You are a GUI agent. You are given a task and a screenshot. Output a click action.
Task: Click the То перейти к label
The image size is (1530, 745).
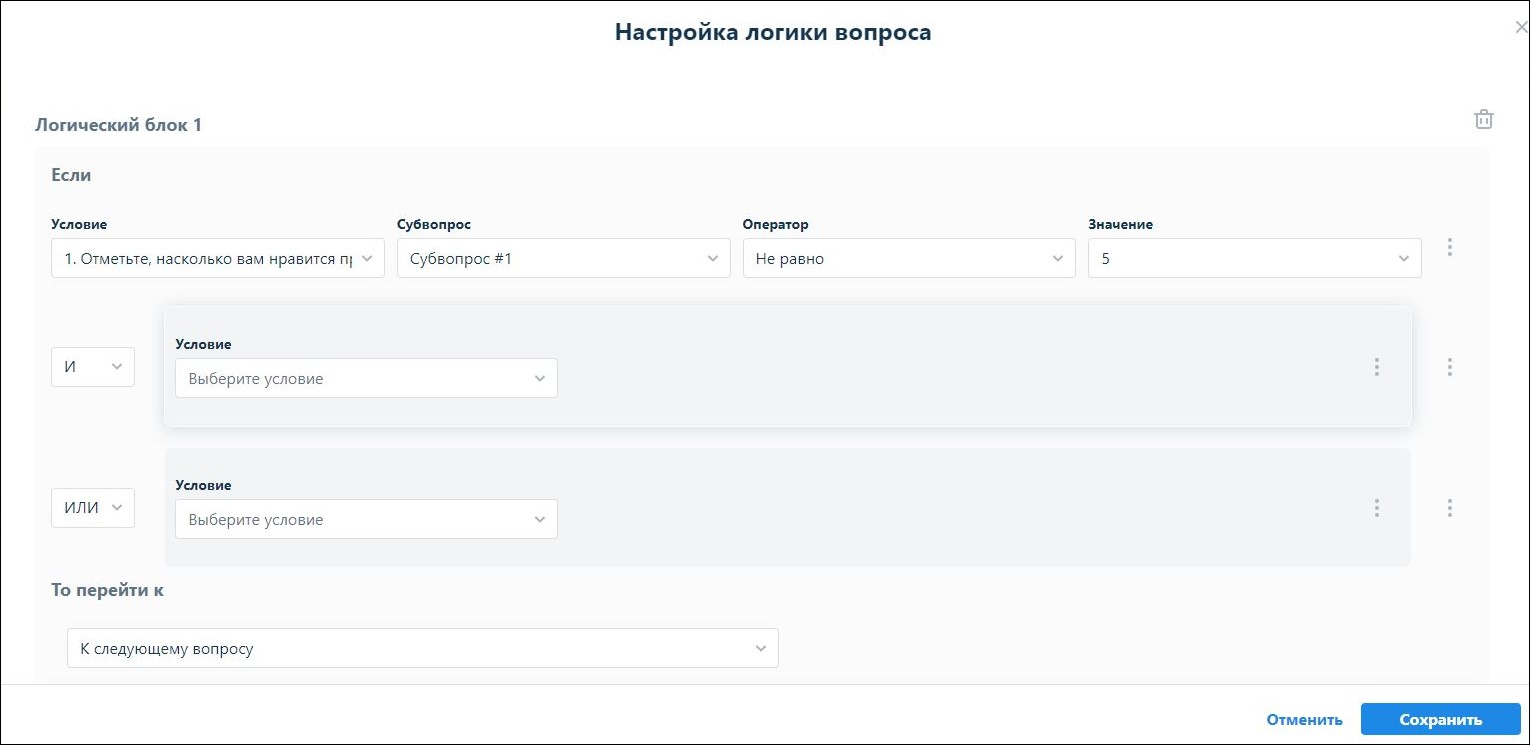[x=107, y=590]
